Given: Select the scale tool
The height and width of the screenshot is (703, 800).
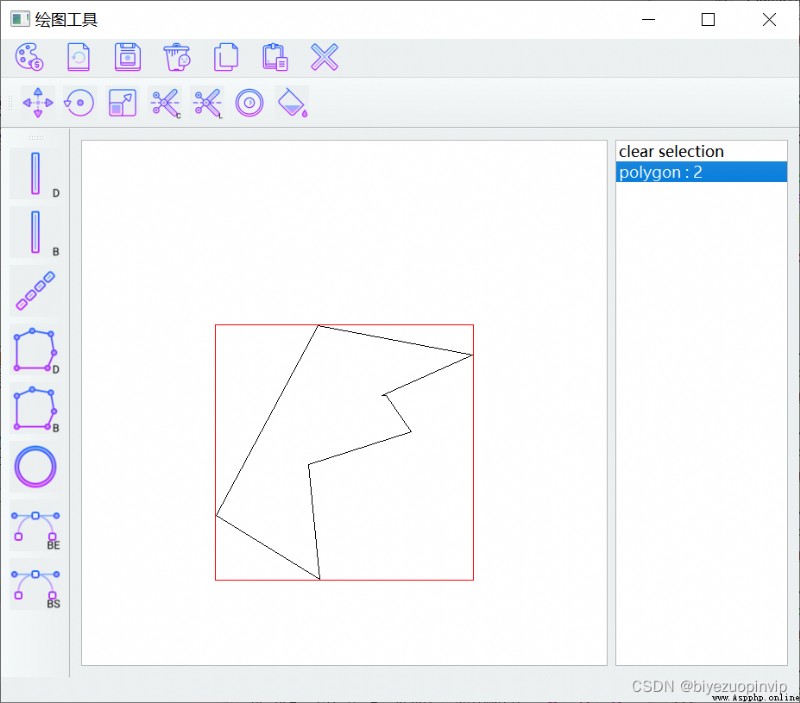Looking at the screenshot, I should click(122, 103).
